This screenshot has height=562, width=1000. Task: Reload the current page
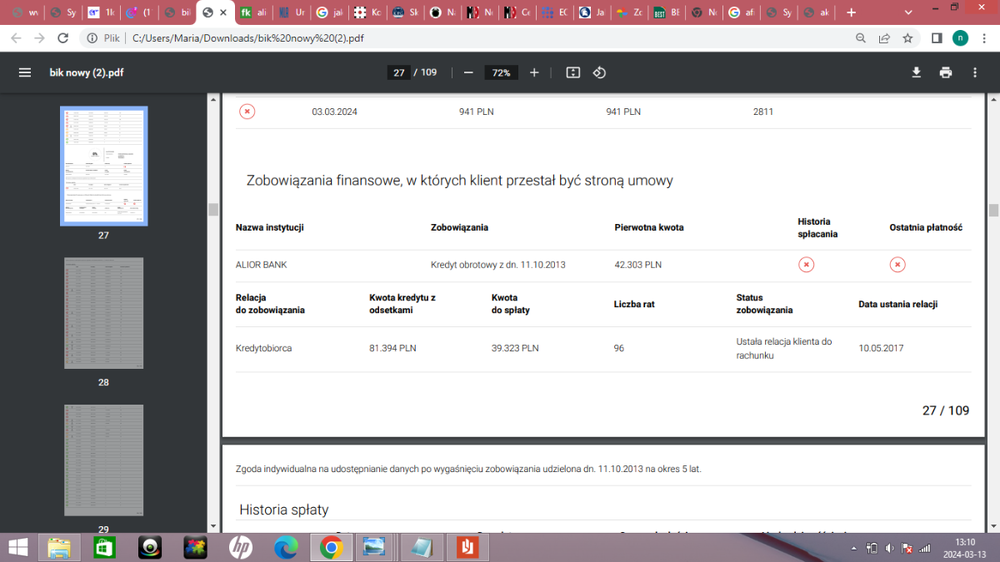62,38
